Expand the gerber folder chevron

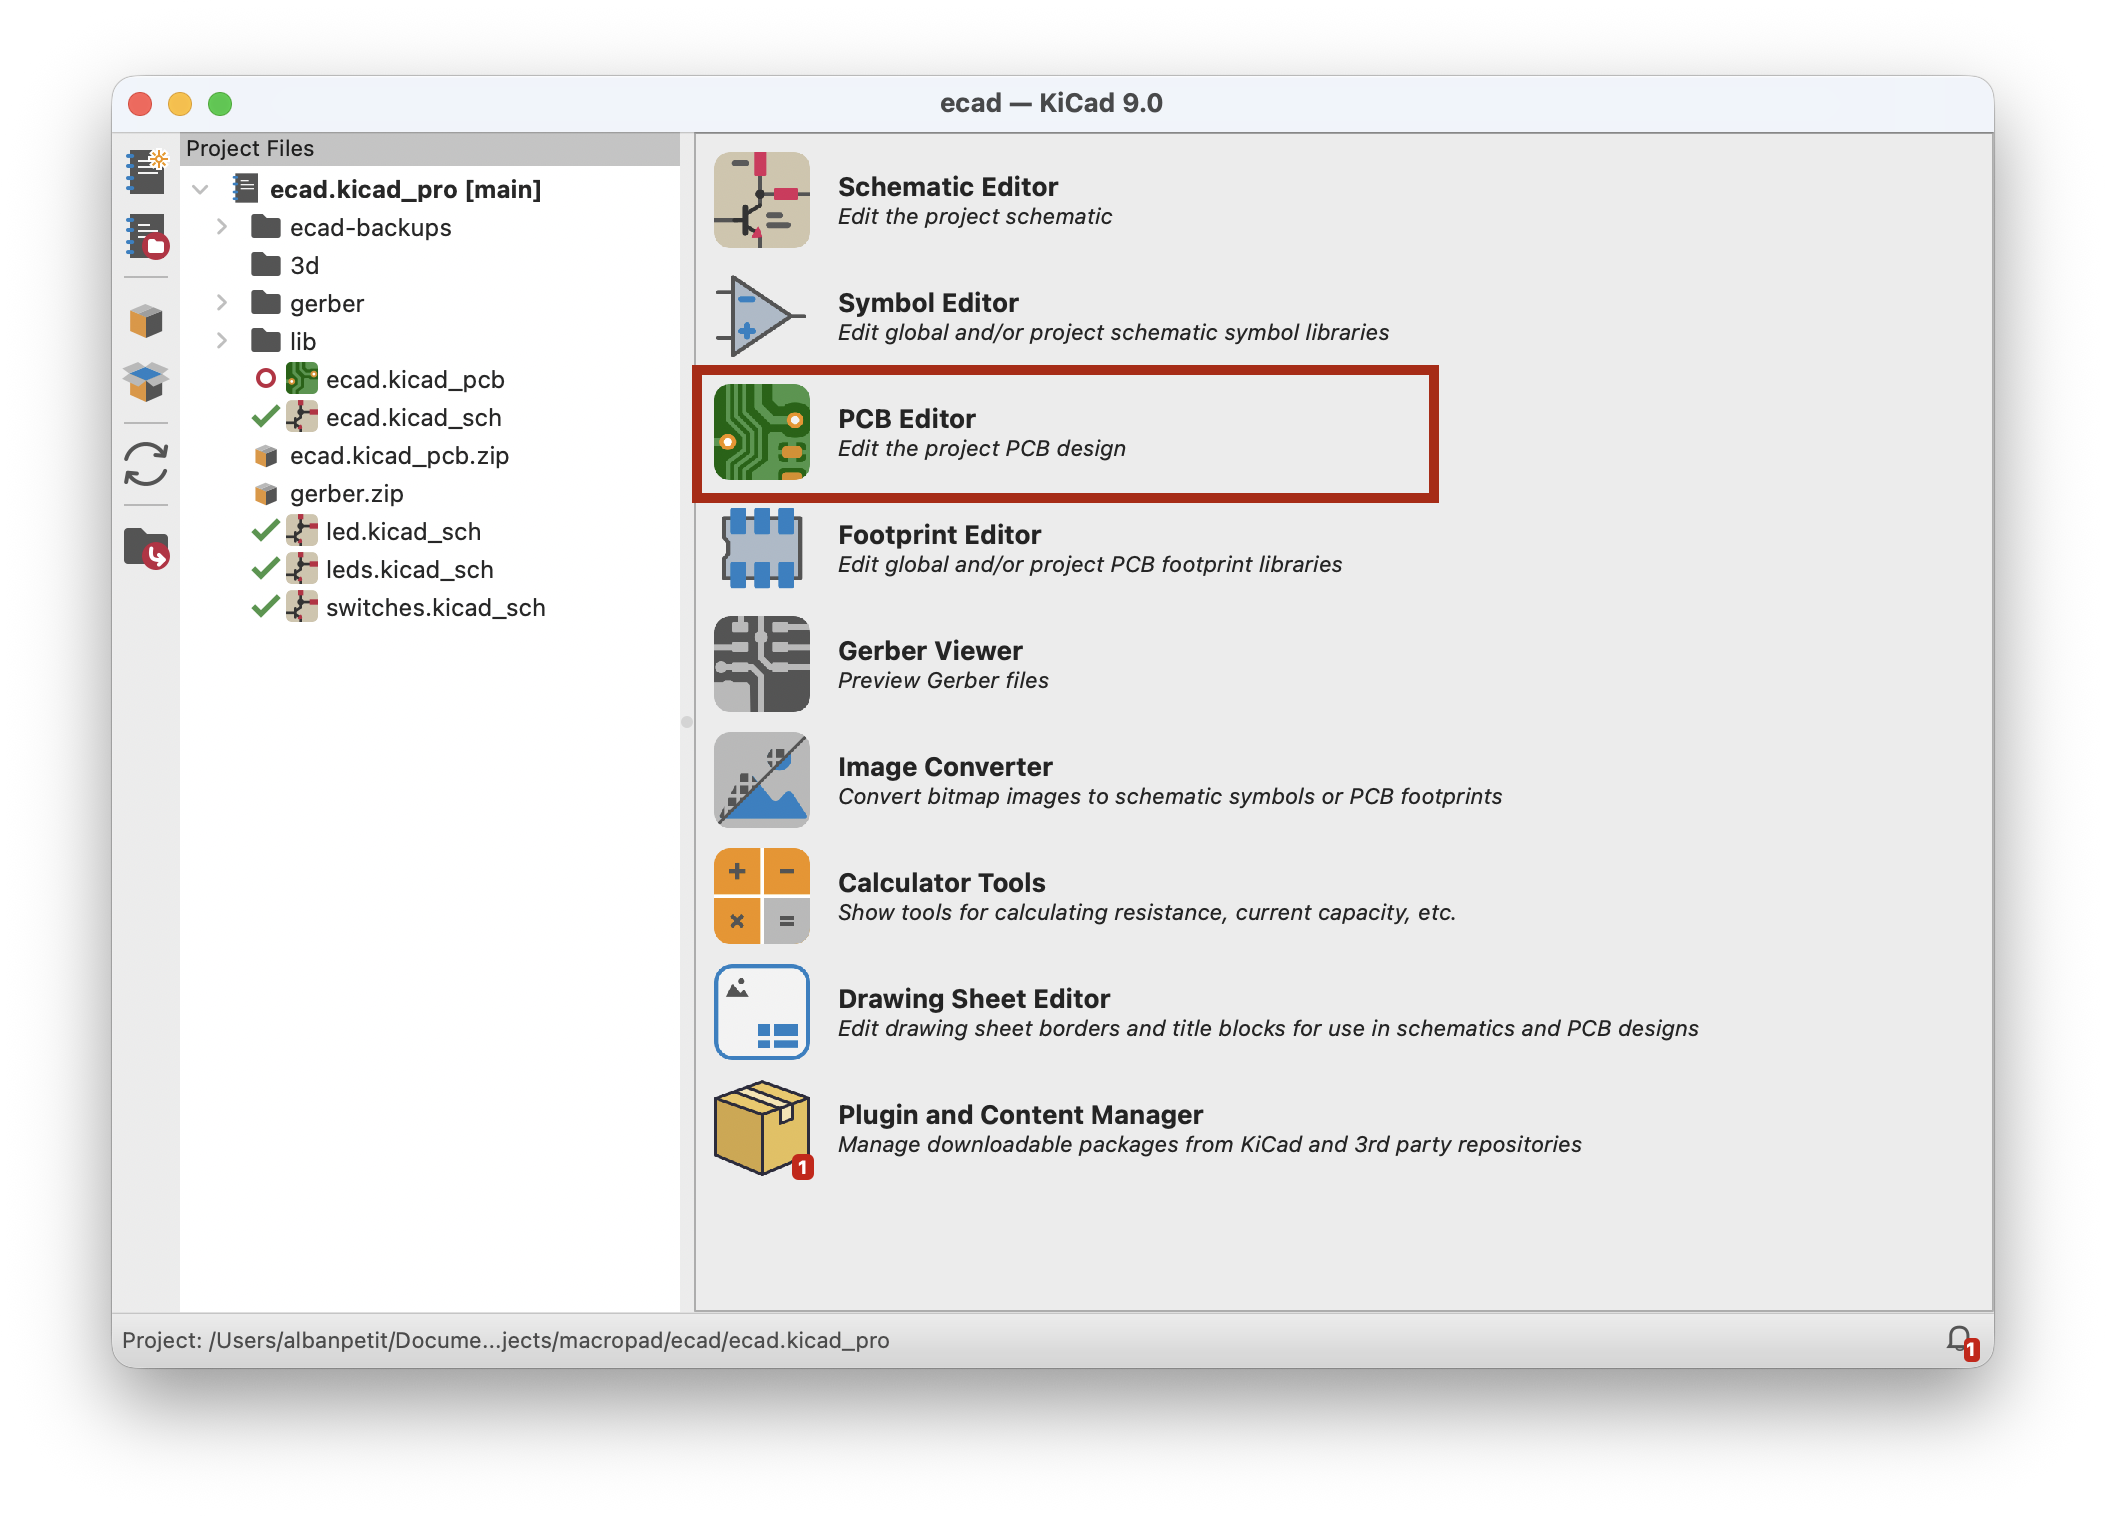click(x=222, y=303)
